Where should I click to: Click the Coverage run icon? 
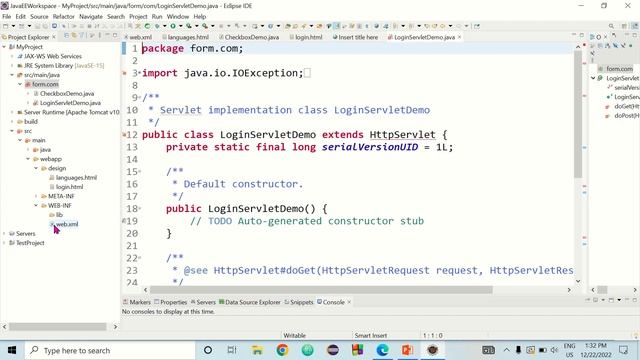[x=189, y=26]
